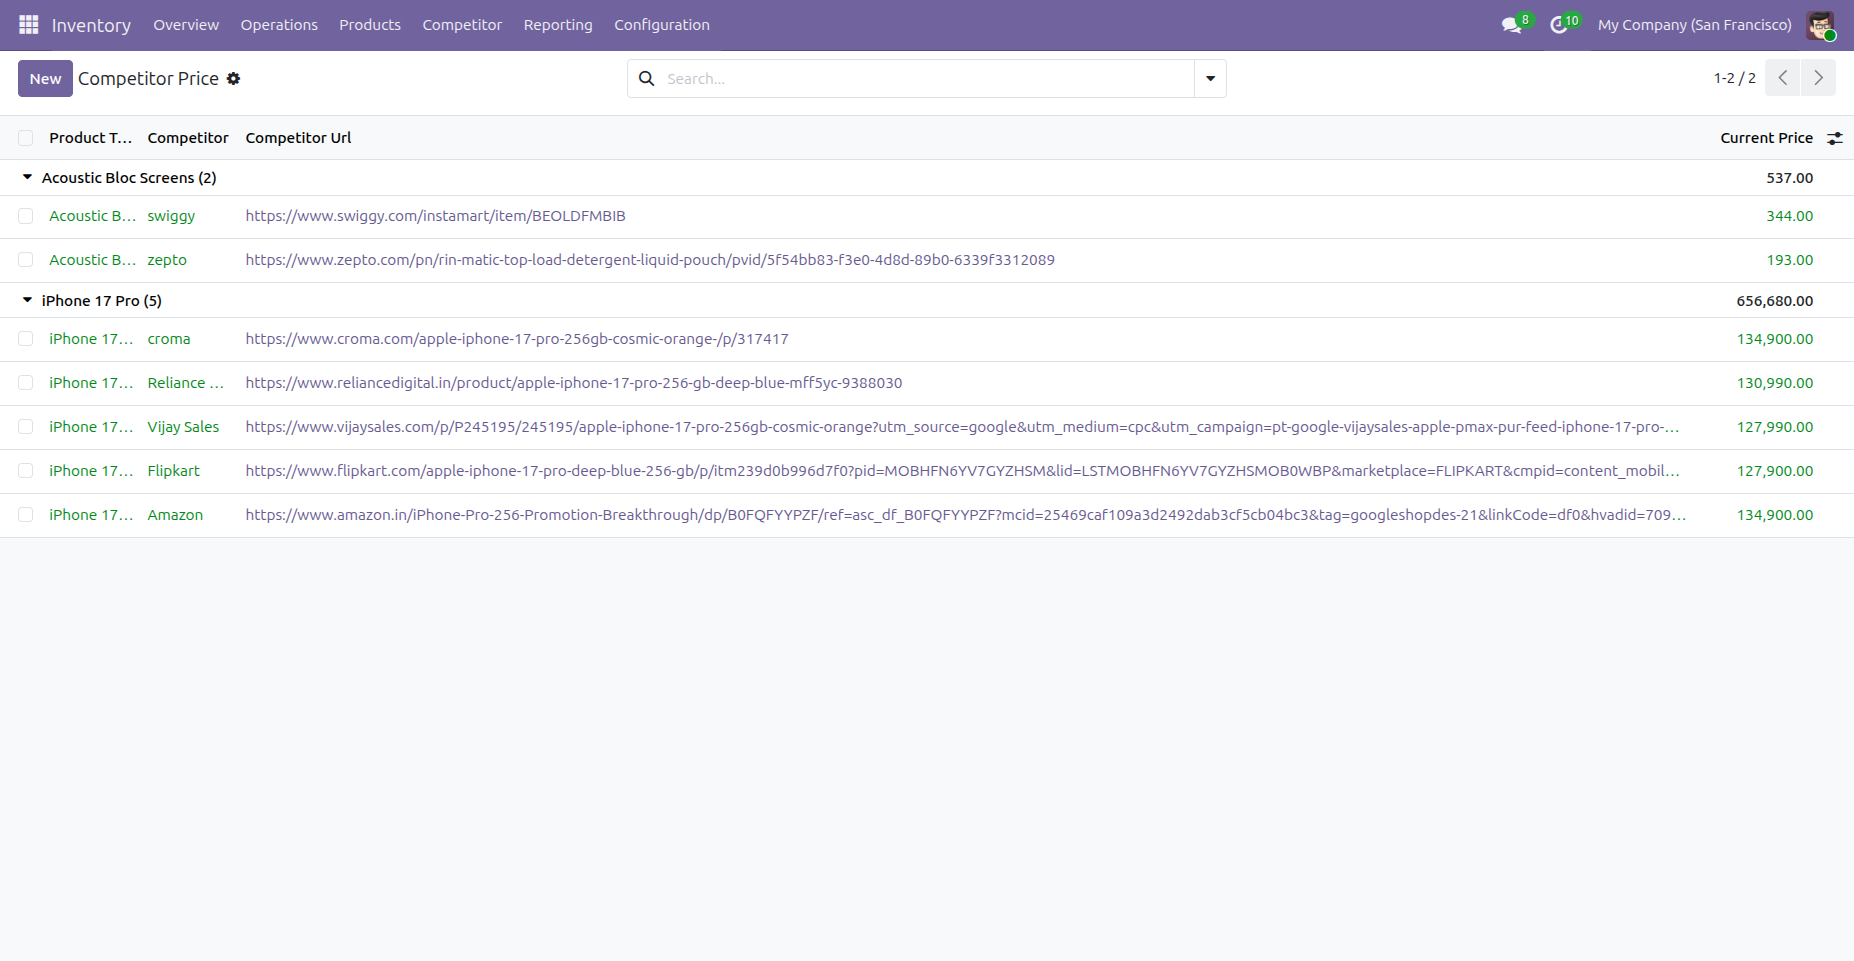Viewport: 1854px width, 961px height.
Task: Open the apps grid home menu
Action: [x=28, y=24]
